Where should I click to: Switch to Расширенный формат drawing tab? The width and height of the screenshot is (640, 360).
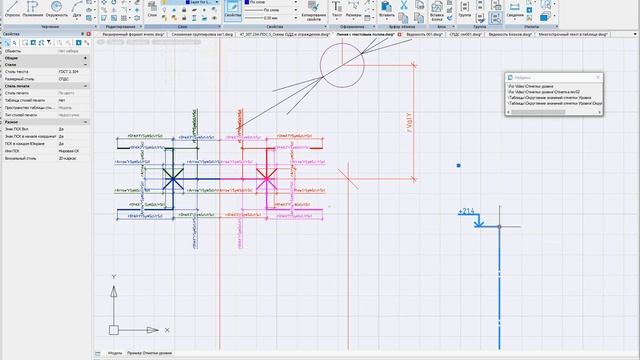point(132,34)
